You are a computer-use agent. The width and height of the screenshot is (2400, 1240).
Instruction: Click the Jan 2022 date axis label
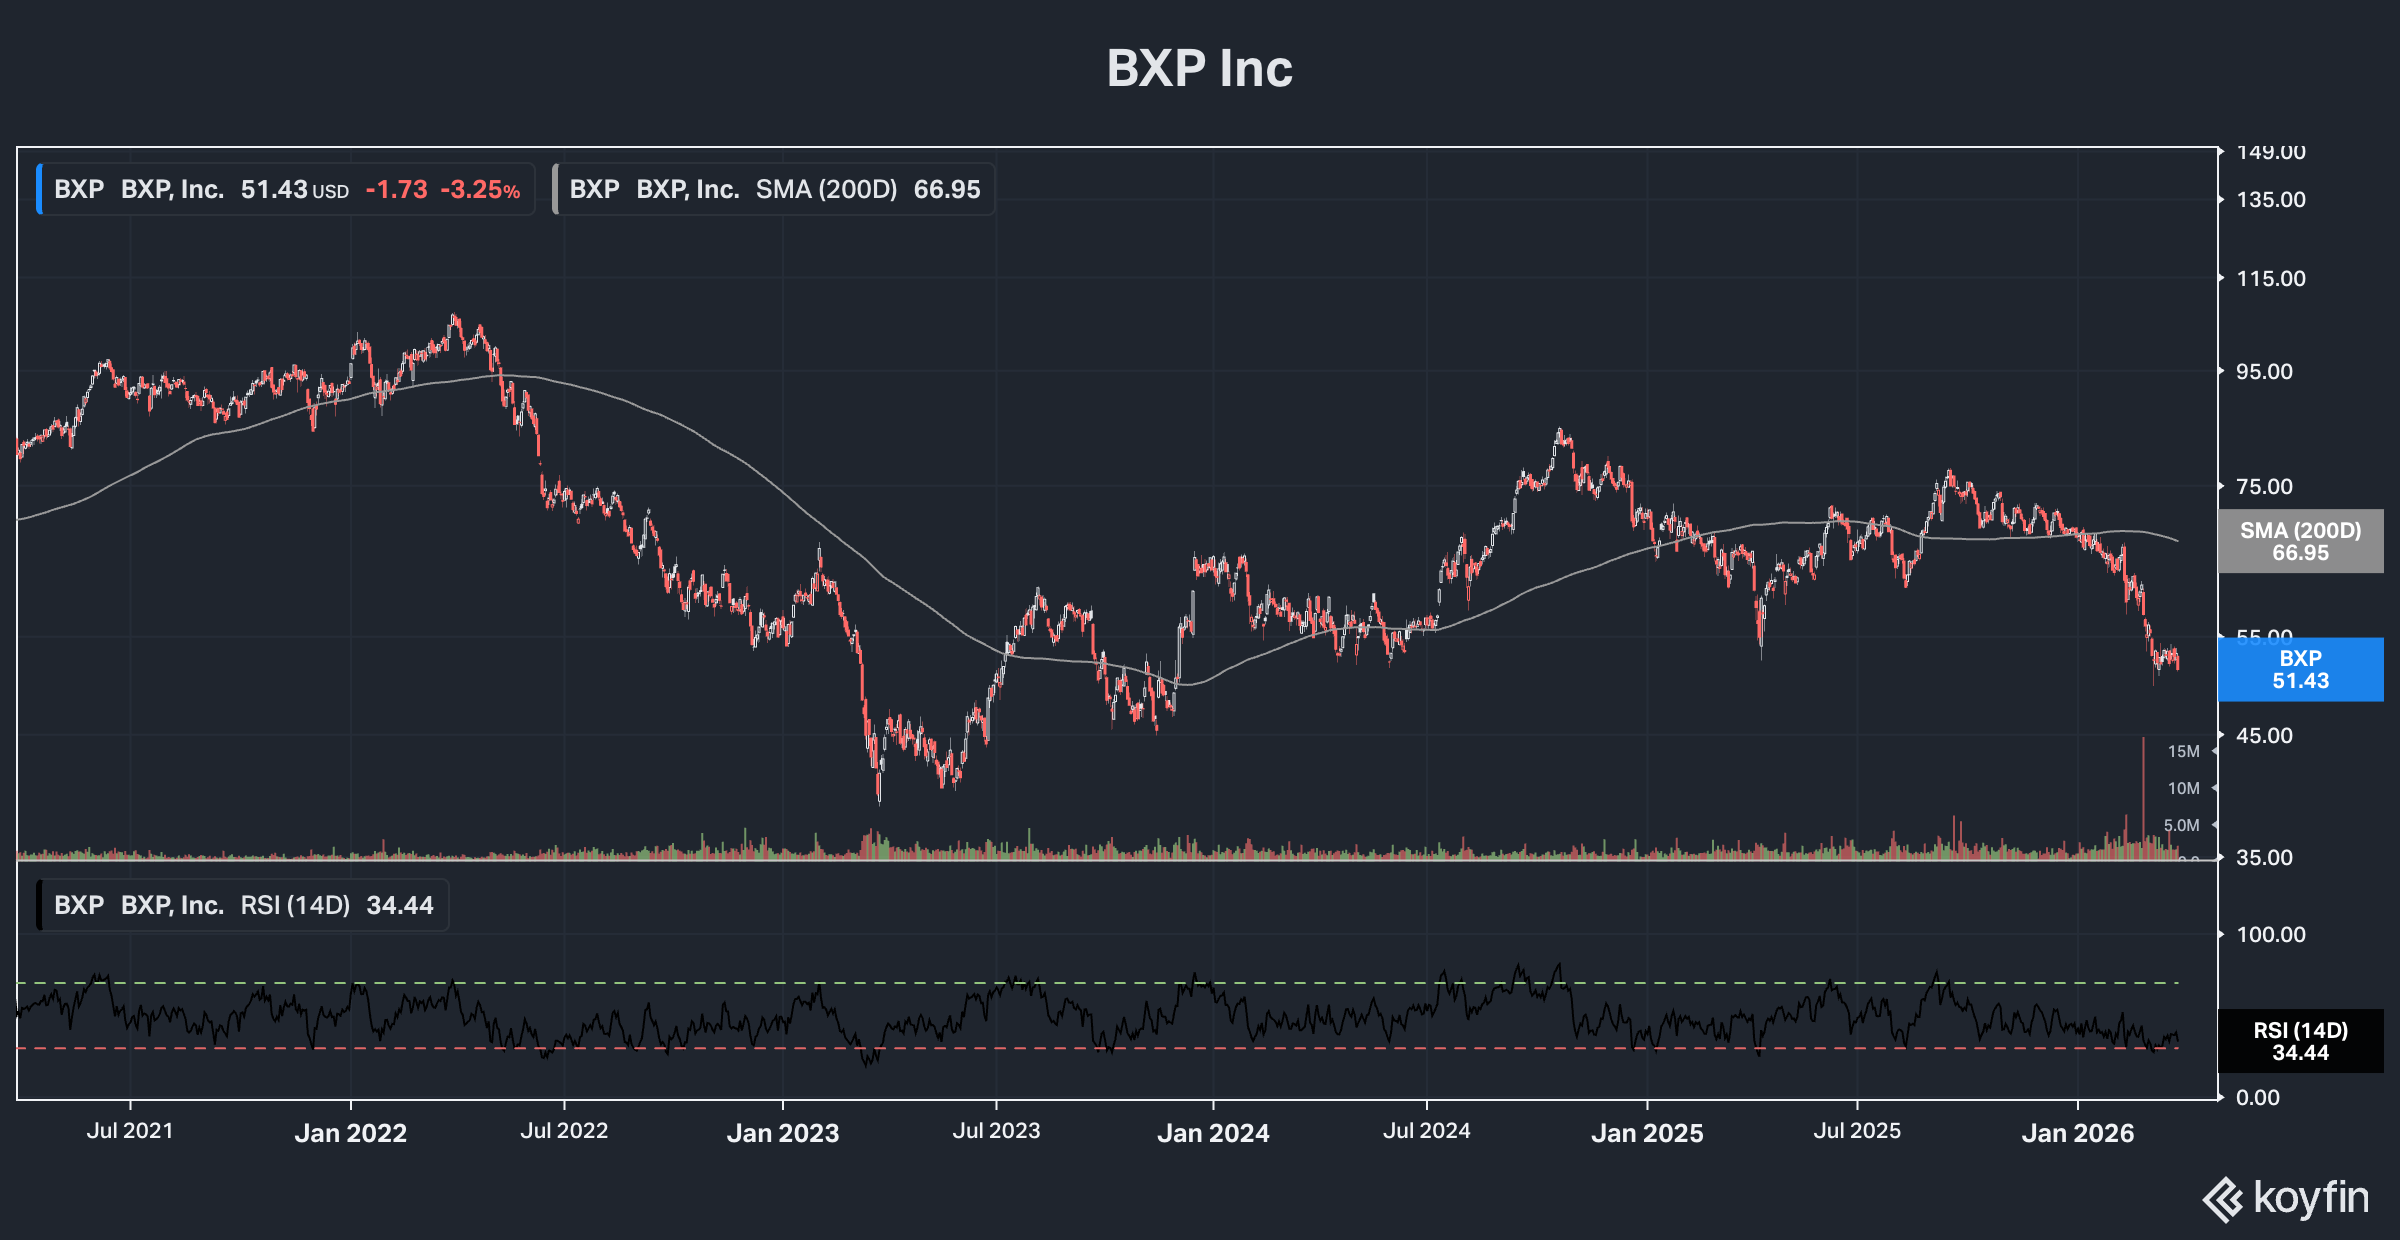[x=350, y=1133]
